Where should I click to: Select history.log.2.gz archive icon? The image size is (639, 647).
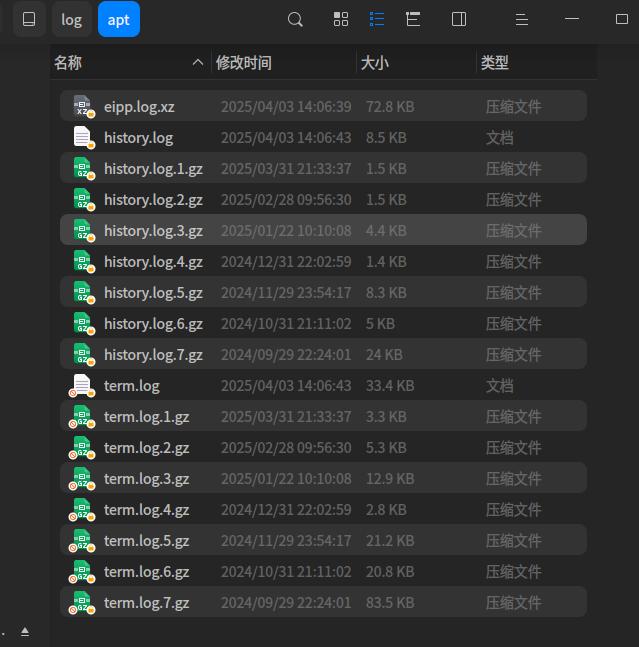[x=83, y=199]
